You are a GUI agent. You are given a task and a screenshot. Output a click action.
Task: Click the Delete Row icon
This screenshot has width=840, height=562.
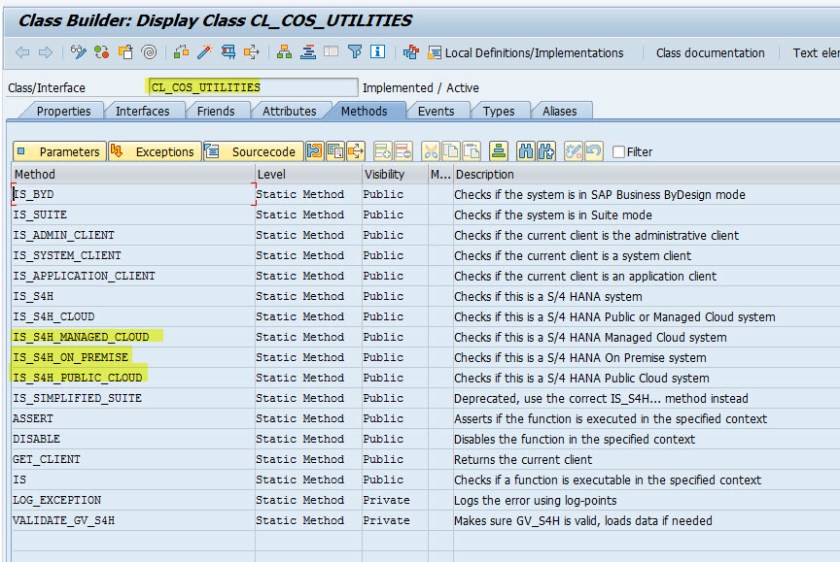(403, 152)
